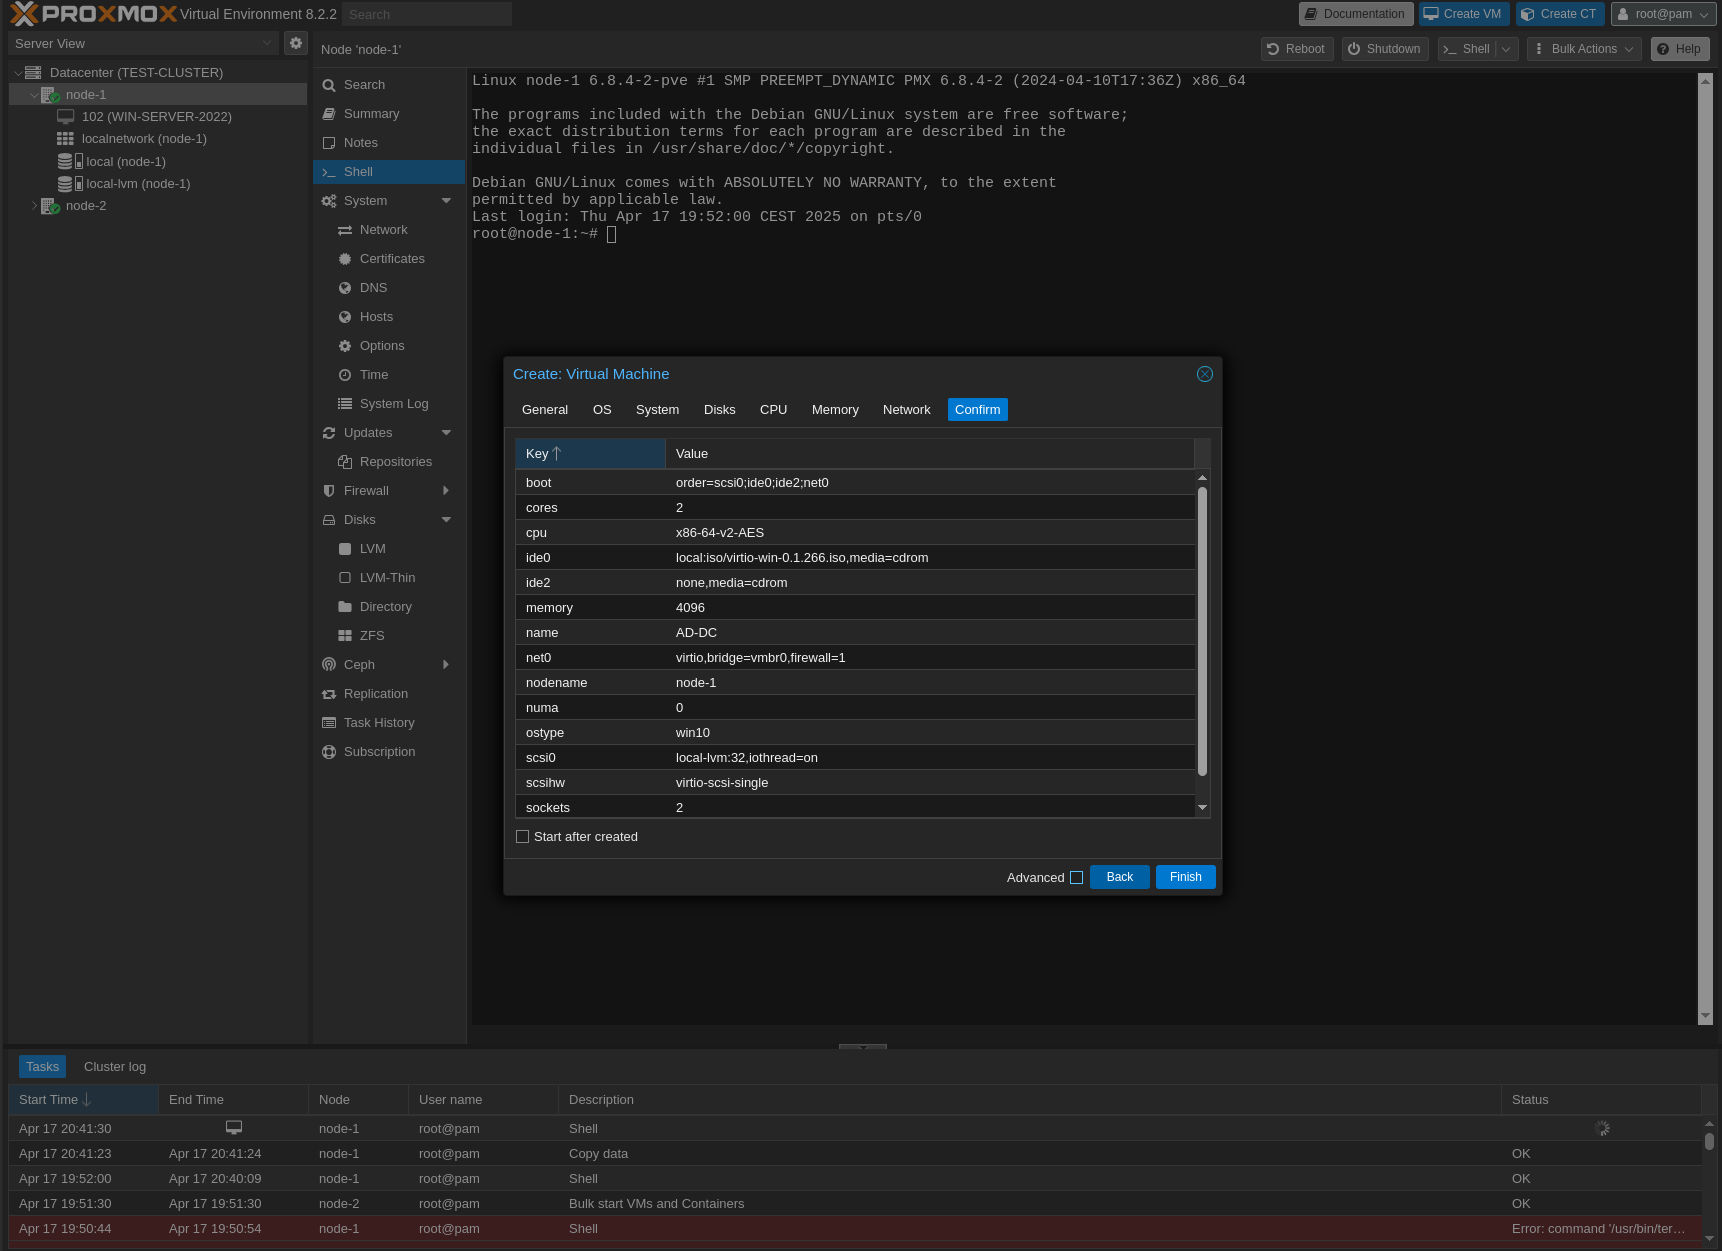View the Certificates page
This screenshot has width=1722, height=1251.
[392, 258]
